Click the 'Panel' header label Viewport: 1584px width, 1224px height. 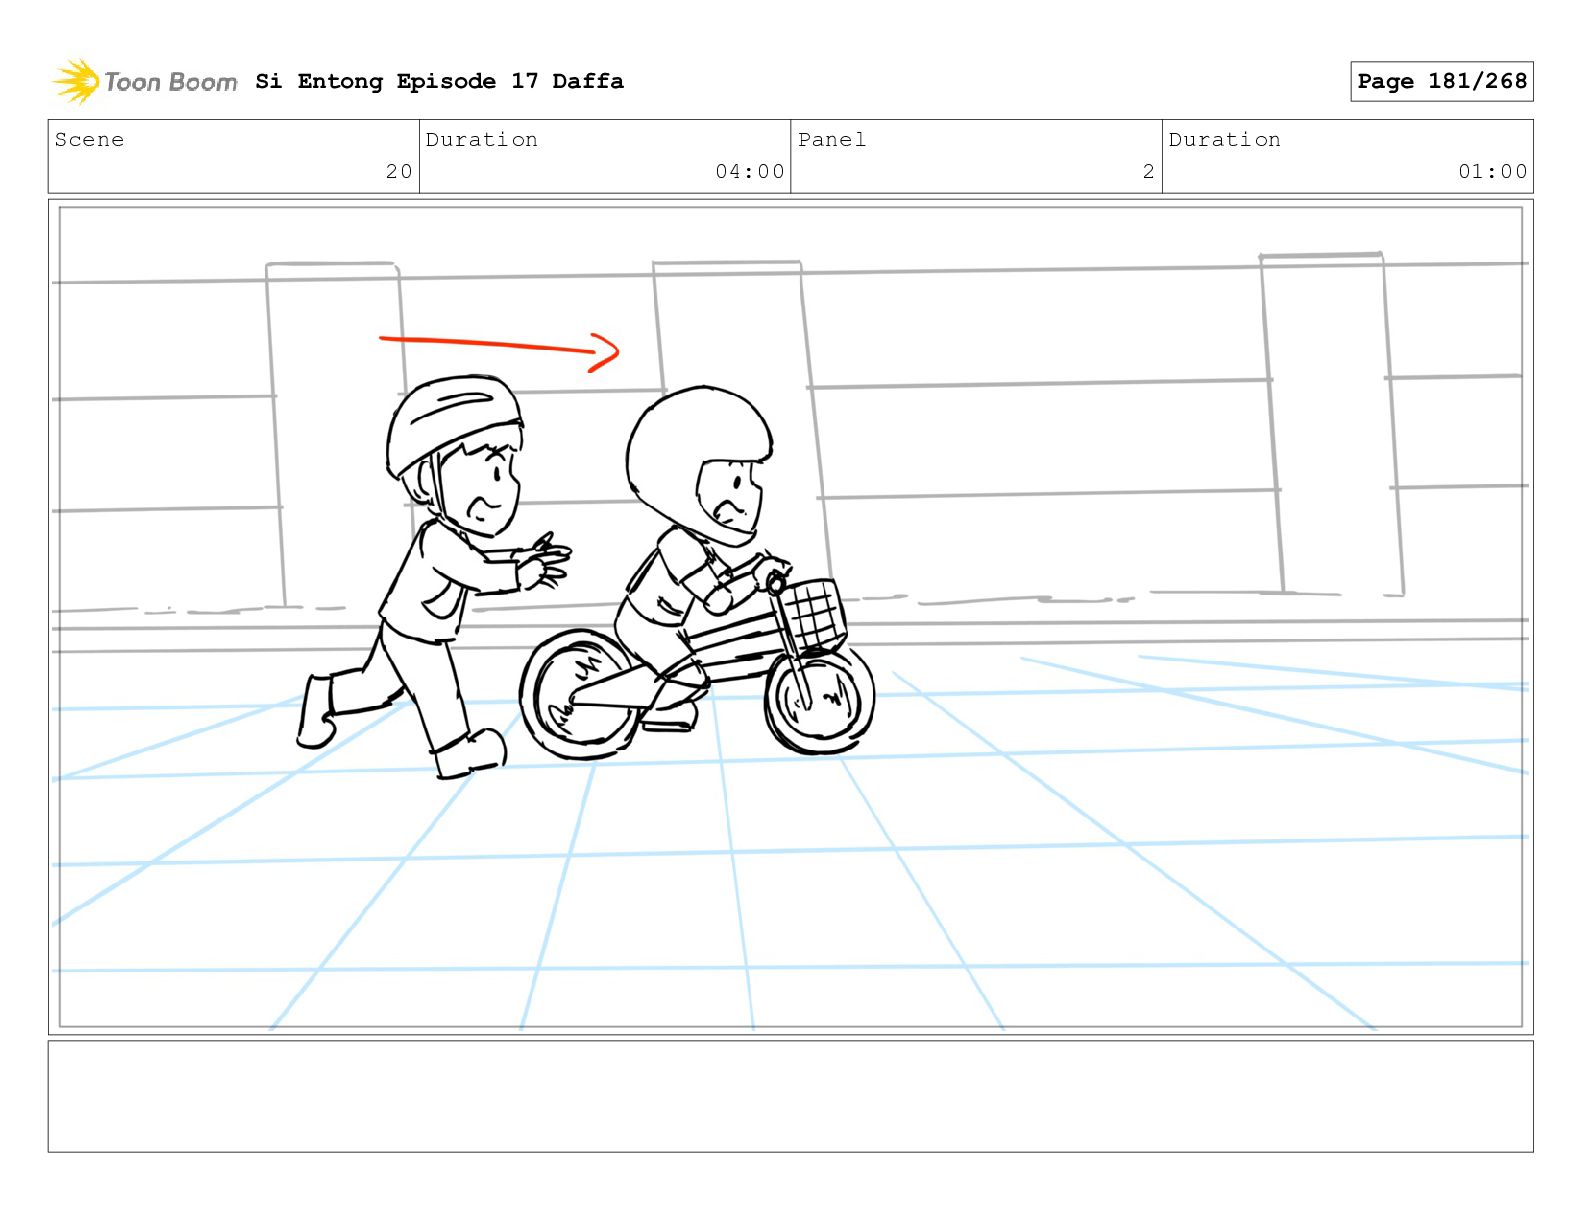point(832,139)
